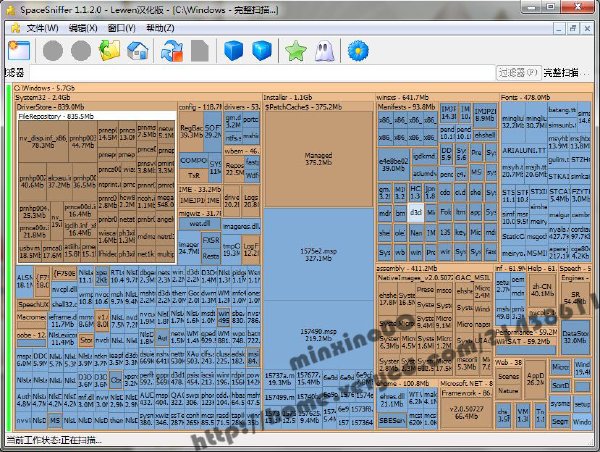This screenshot has height=452, width=600.
Task: Click the NlsLexicon 11.4Mb block
Action: (63, 338)
